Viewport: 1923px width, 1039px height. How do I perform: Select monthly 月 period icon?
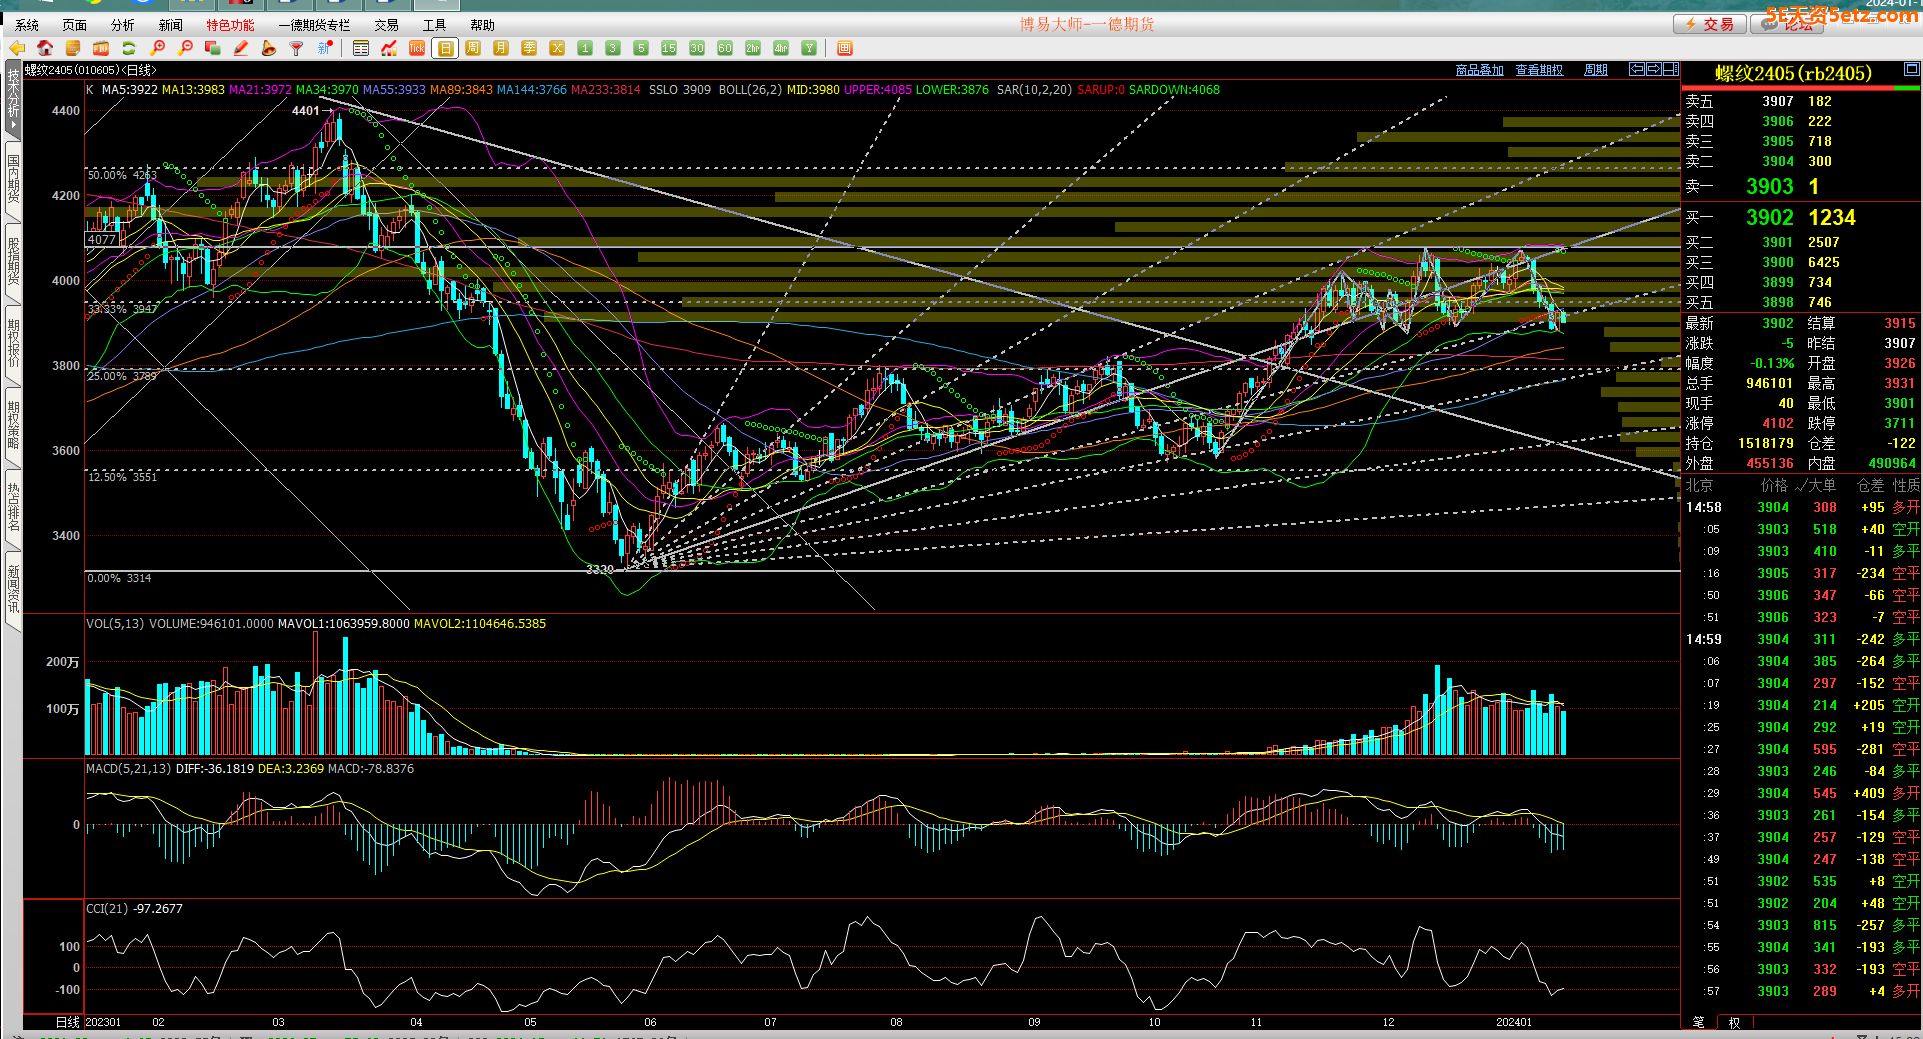pyautogui.click(x=501, y=48)
